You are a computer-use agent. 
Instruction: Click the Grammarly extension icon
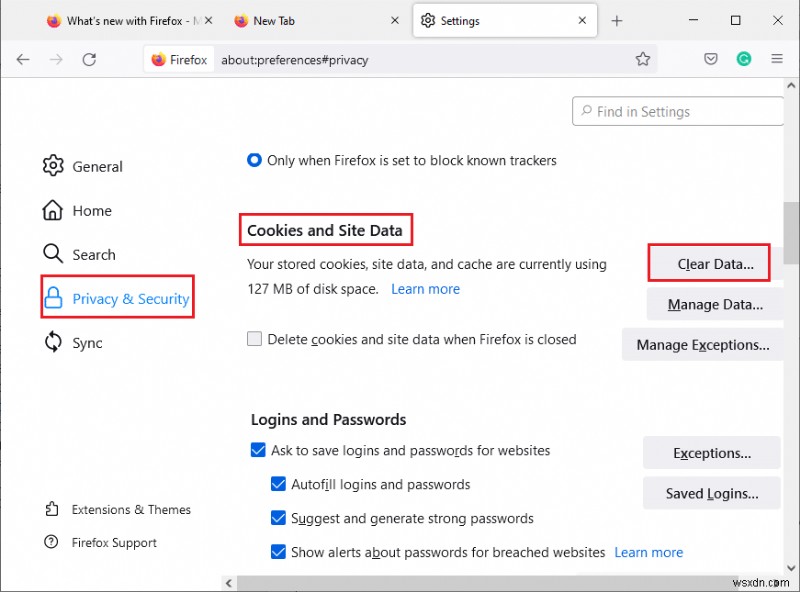pyautogui.click(x=744, y=59)
